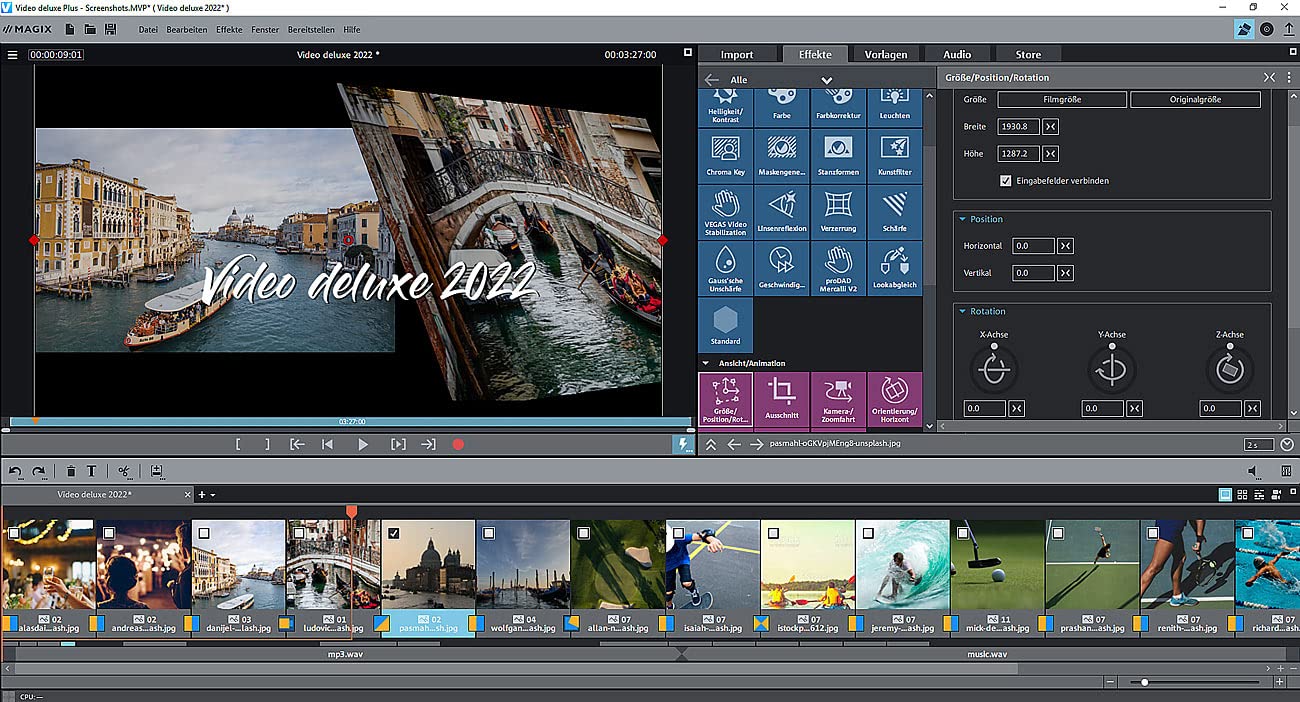Open the Alle category dropdown arrow
1300x702 pixels.
tap(827, 80)
